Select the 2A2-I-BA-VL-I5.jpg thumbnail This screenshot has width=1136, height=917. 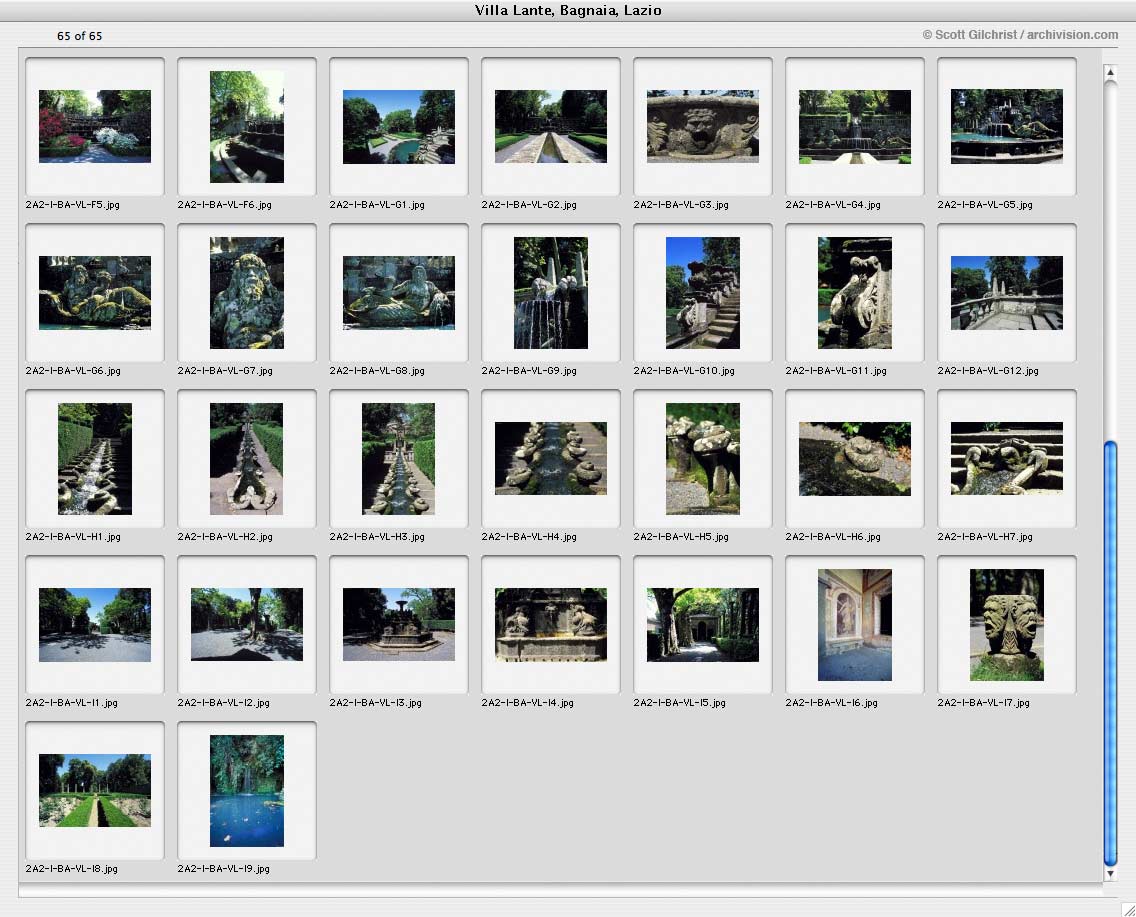[703, 624]
